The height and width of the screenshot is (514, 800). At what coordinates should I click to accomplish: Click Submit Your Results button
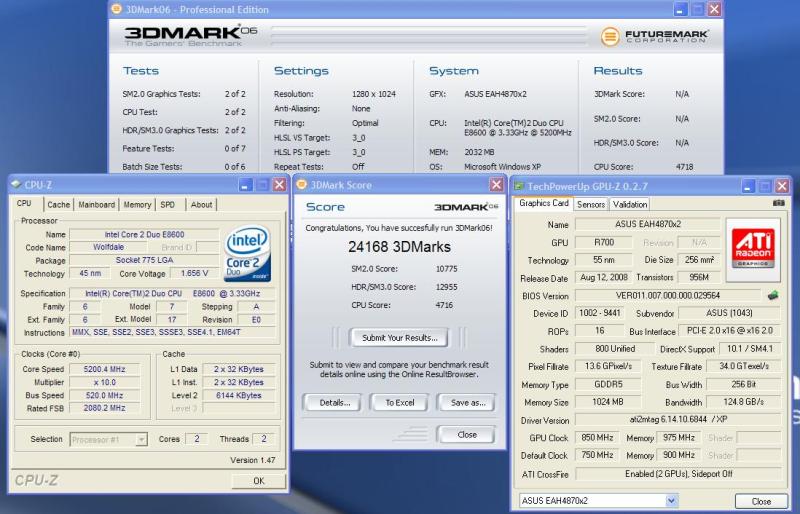coord(399,338)
